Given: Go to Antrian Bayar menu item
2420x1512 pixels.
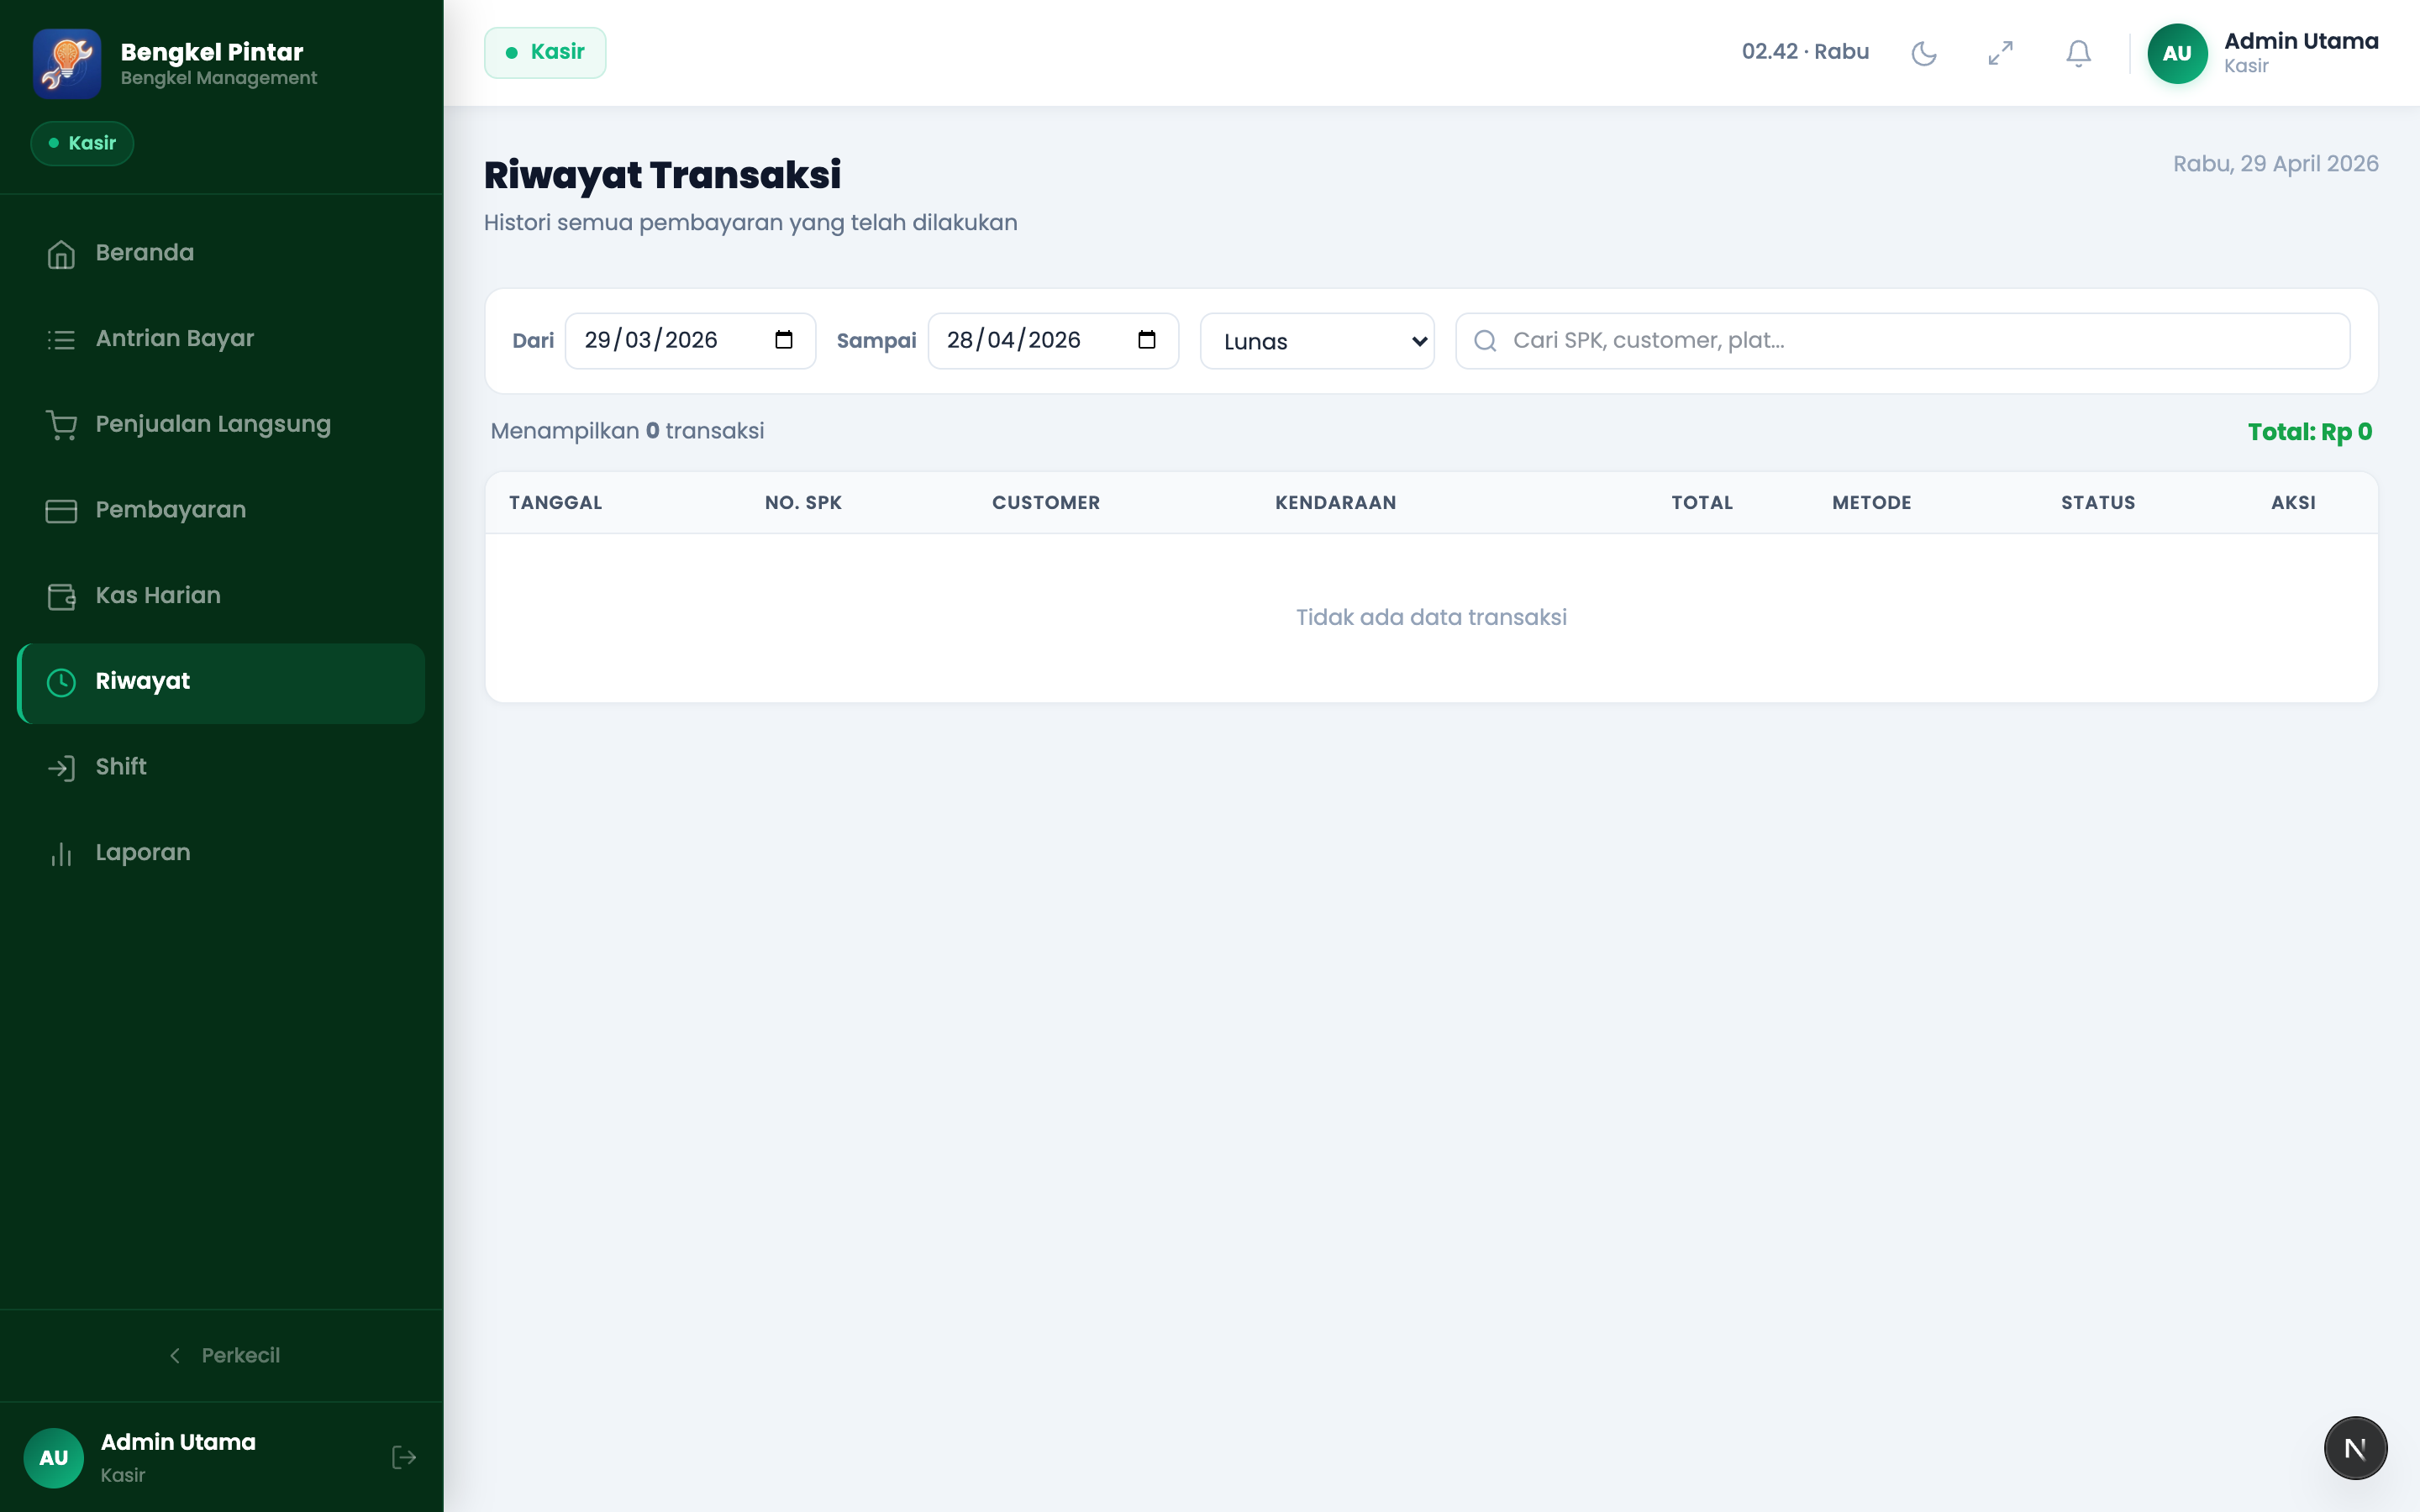Looking at the screenshot, I should [x=222, y=340].
